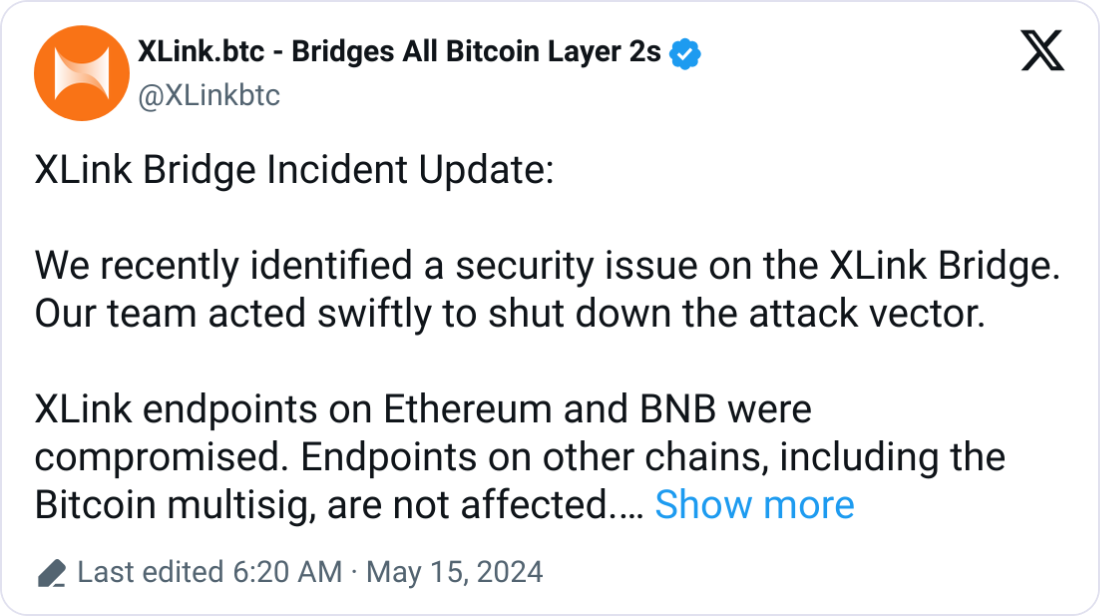Viewport: 1100px width, 616px height.
Task: Click the white emblem inside the avatar
Action: (82, 73)
